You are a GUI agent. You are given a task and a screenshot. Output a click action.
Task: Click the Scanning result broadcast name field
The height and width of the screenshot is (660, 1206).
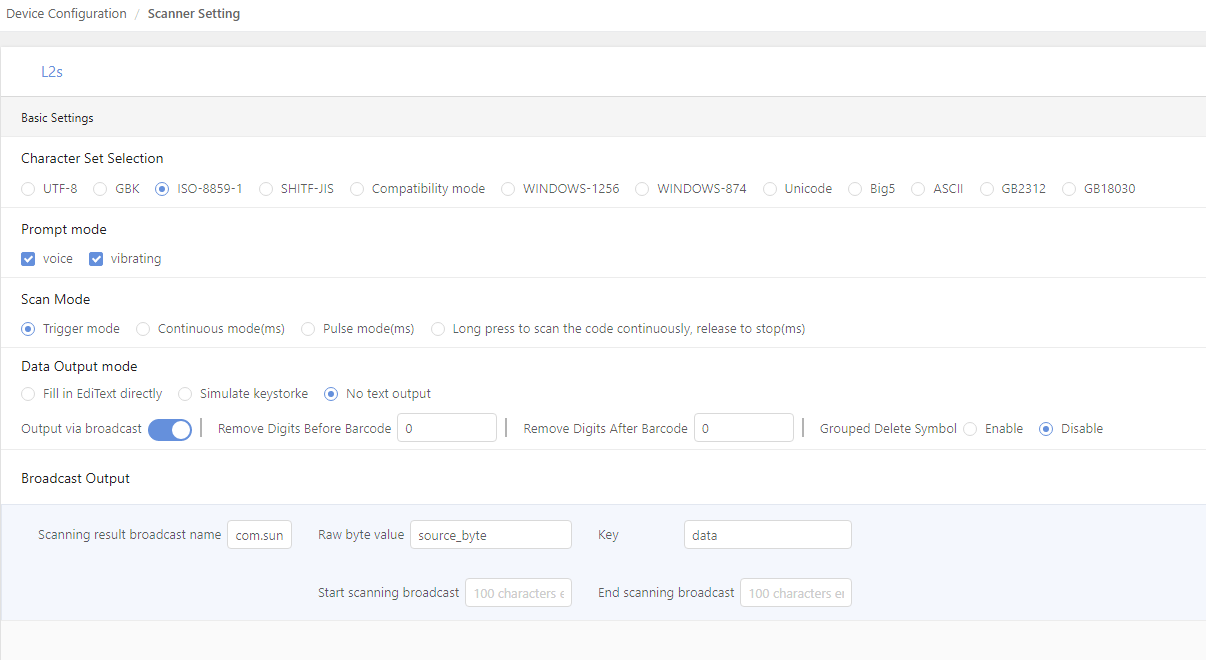(x=259, y=535)
